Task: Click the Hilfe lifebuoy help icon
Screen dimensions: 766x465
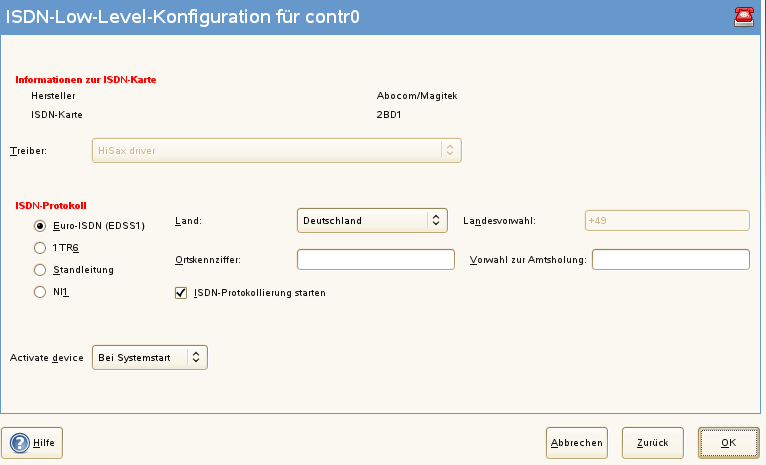Action: (21, 441)
